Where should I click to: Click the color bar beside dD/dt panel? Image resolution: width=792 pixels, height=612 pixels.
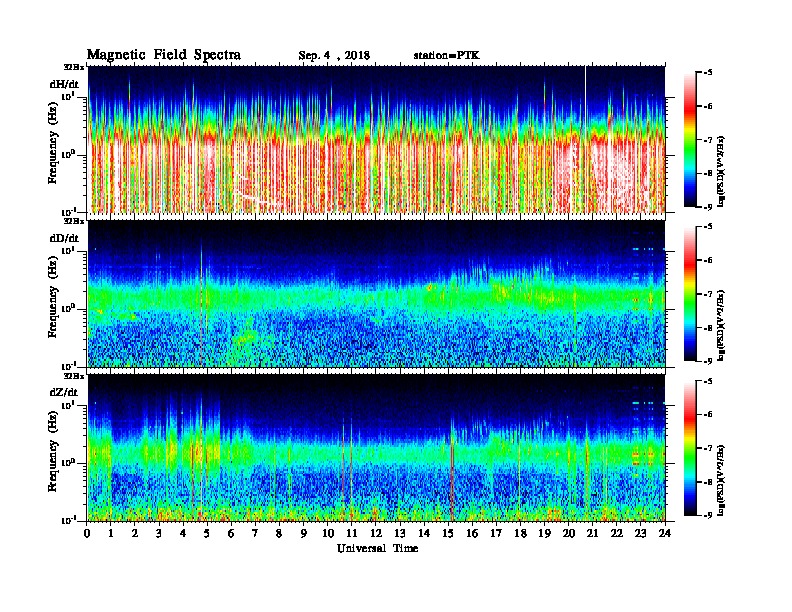click(x=690, y=293)
